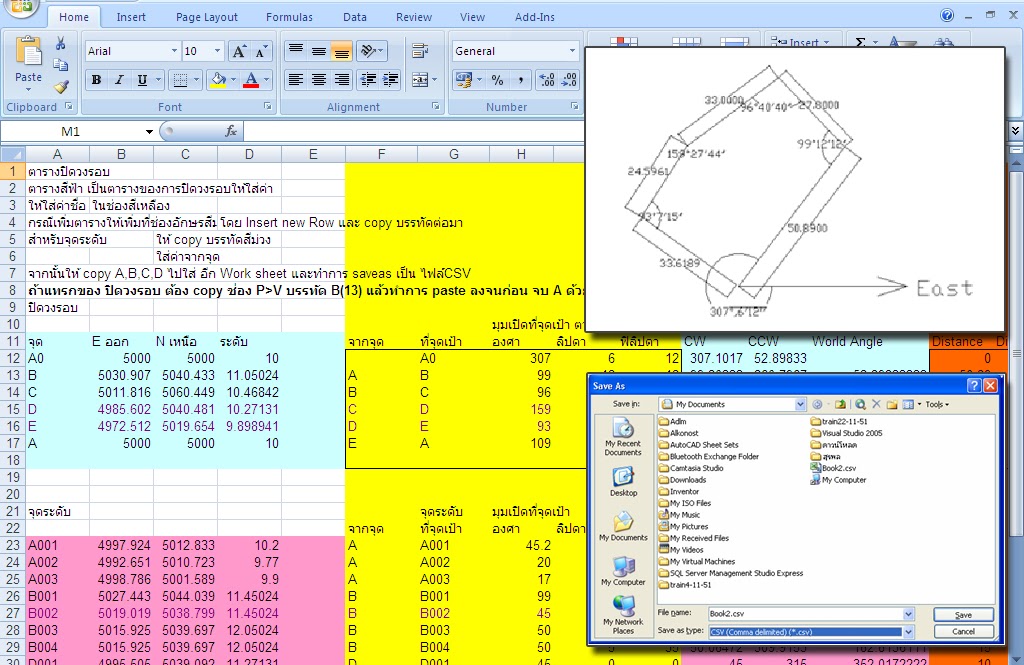This screenshot has width=1024, height=665.
Task: Click the Save button in dialog
Action: (x=963, y=615)
